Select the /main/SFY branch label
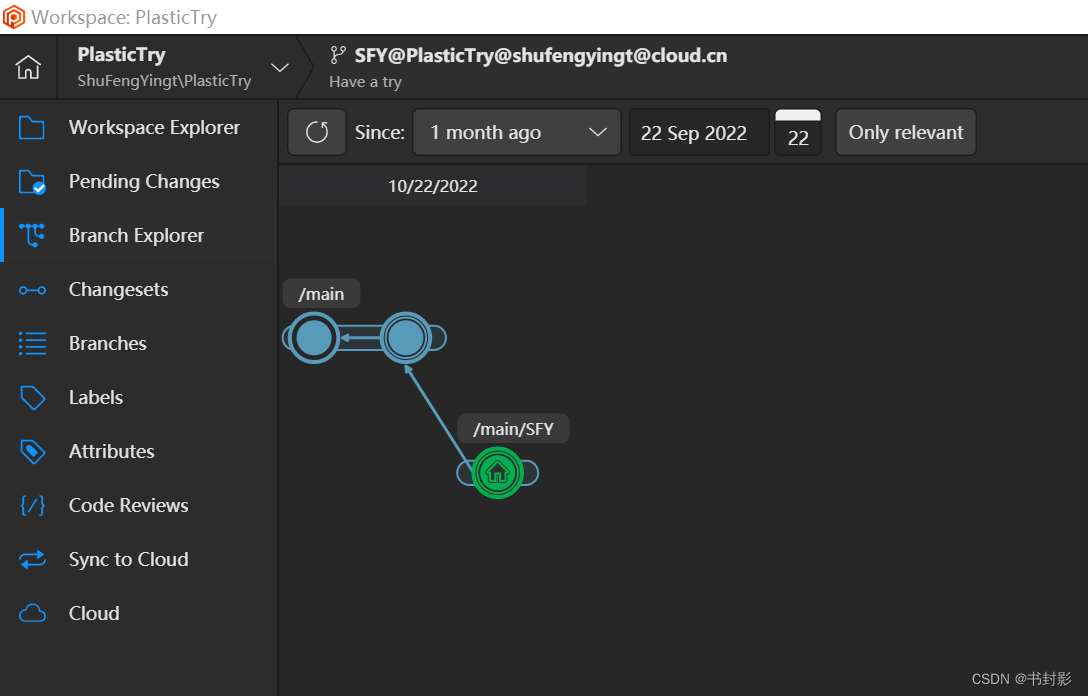The width and height of the screenshot is (1088, 696). click(x=513, y=429)
